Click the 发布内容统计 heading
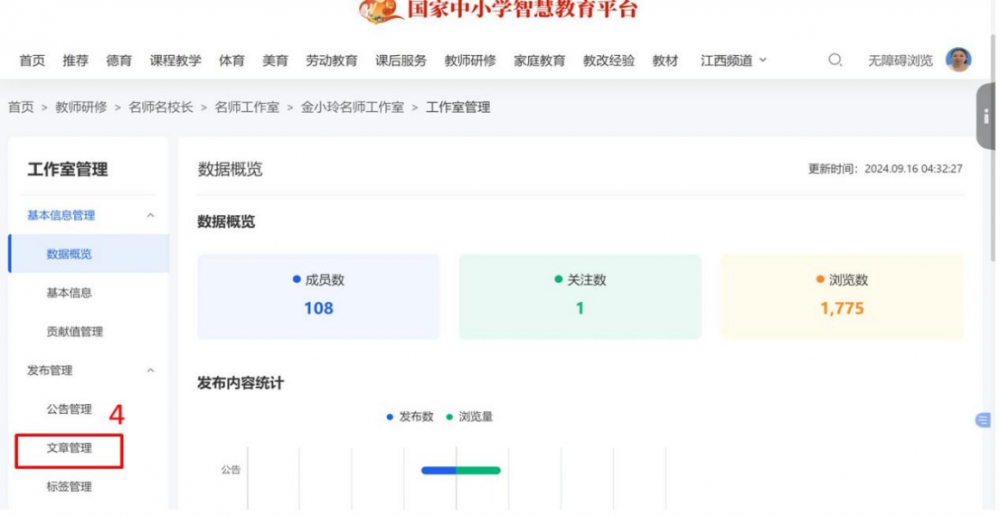 click(x=240, y=383)
